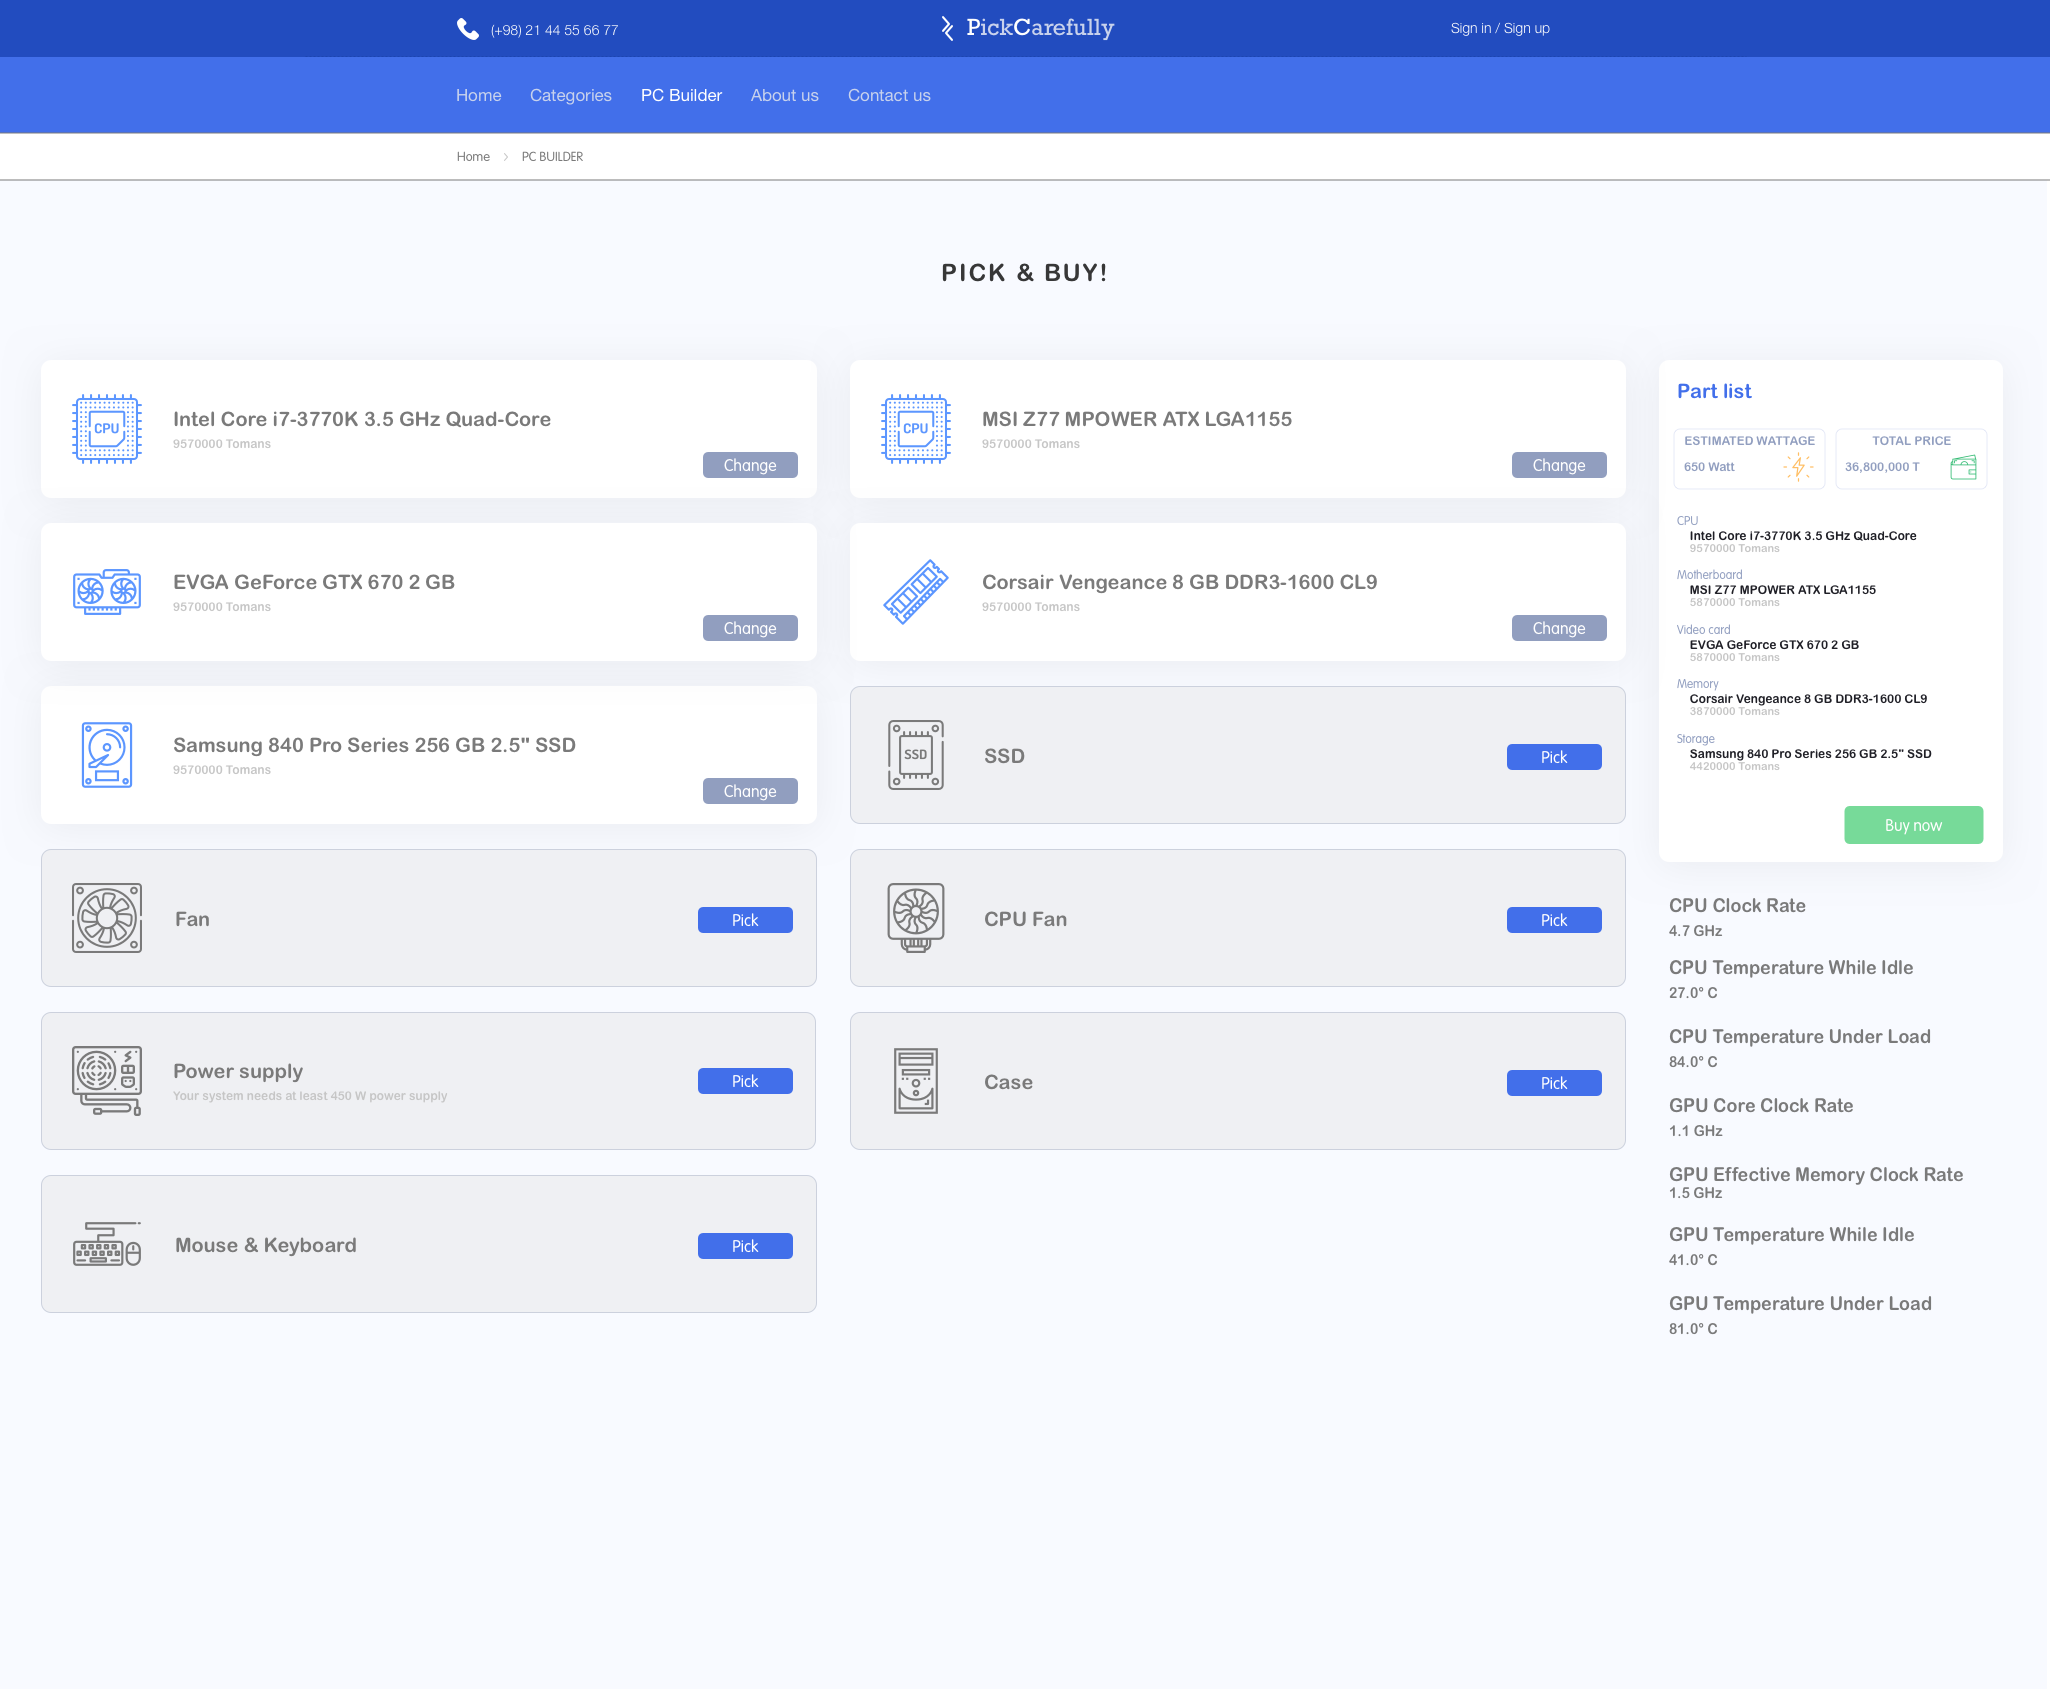Open the About us menu item

(785, 95)
